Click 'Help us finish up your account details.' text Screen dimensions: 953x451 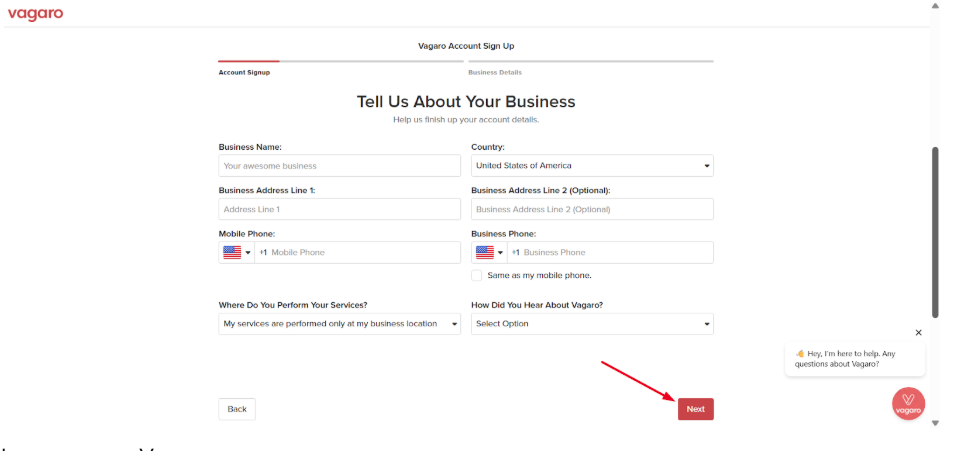coord(466,120)
